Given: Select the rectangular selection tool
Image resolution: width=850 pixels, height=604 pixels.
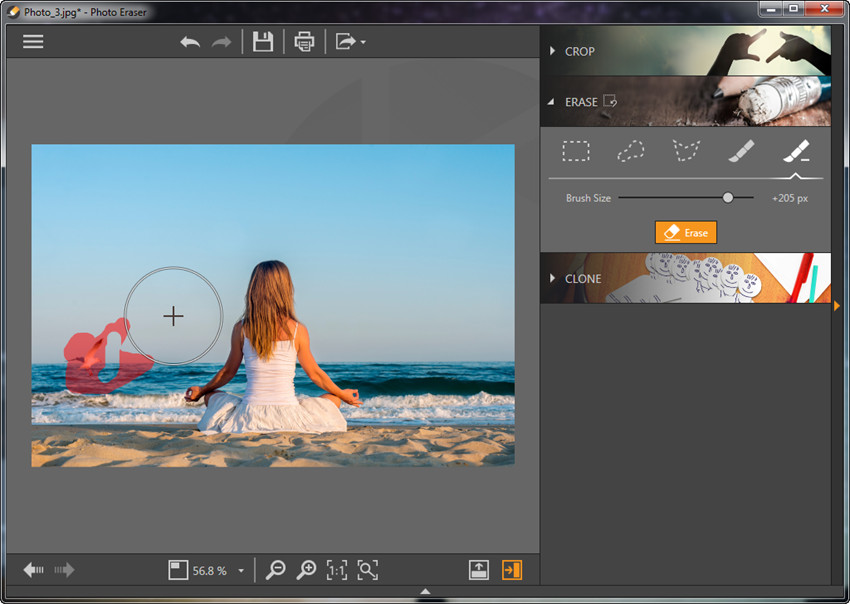Looking at the screenshot, I should 576,151.
